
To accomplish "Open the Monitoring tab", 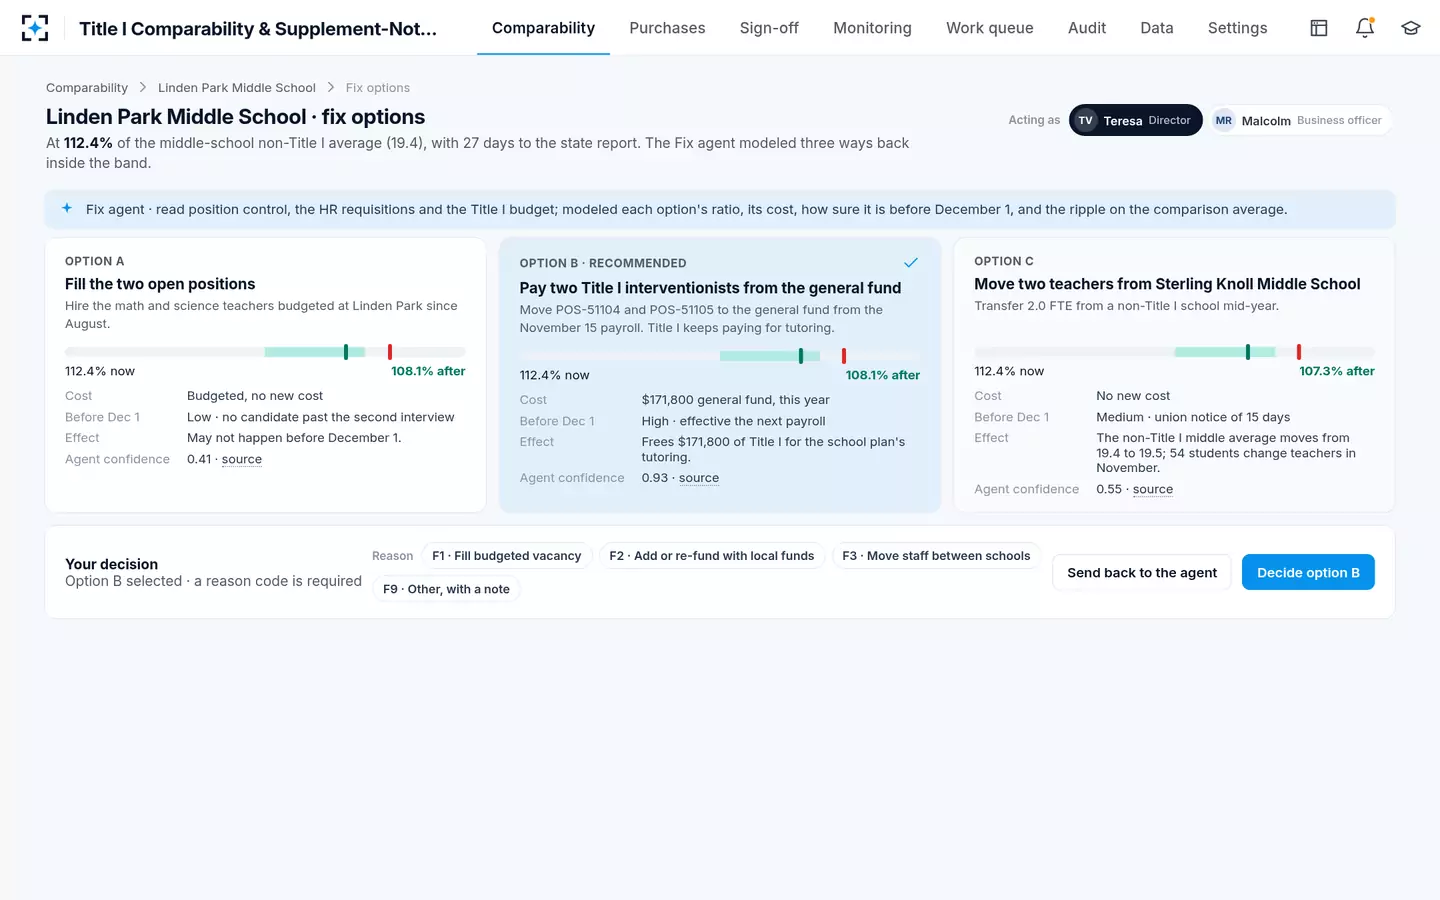I will 872,28.
